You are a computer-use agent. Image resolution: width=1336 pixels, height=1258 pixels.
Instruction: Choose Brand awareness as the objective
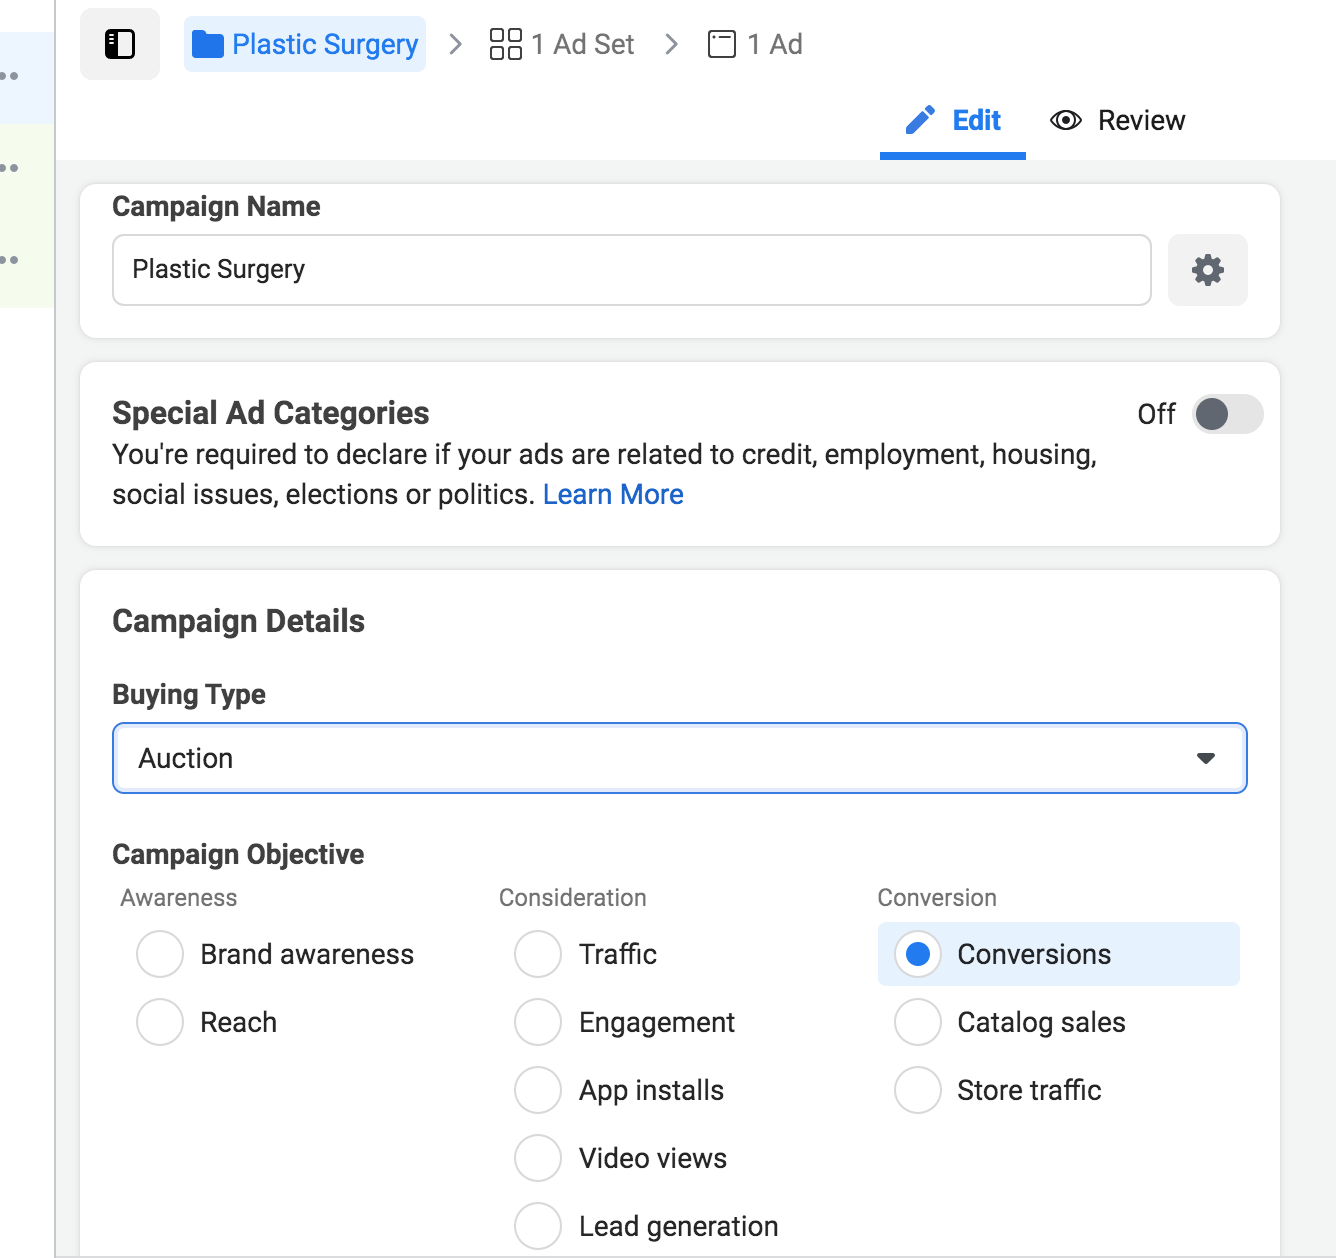tap(159, 954)
